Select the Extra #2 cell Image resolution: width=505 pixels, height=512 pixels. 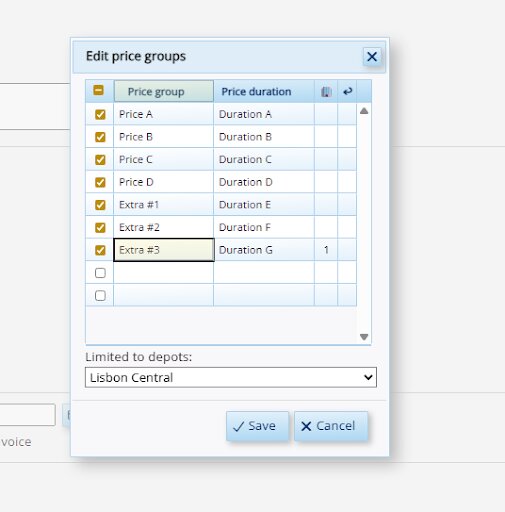coord(164,228)
